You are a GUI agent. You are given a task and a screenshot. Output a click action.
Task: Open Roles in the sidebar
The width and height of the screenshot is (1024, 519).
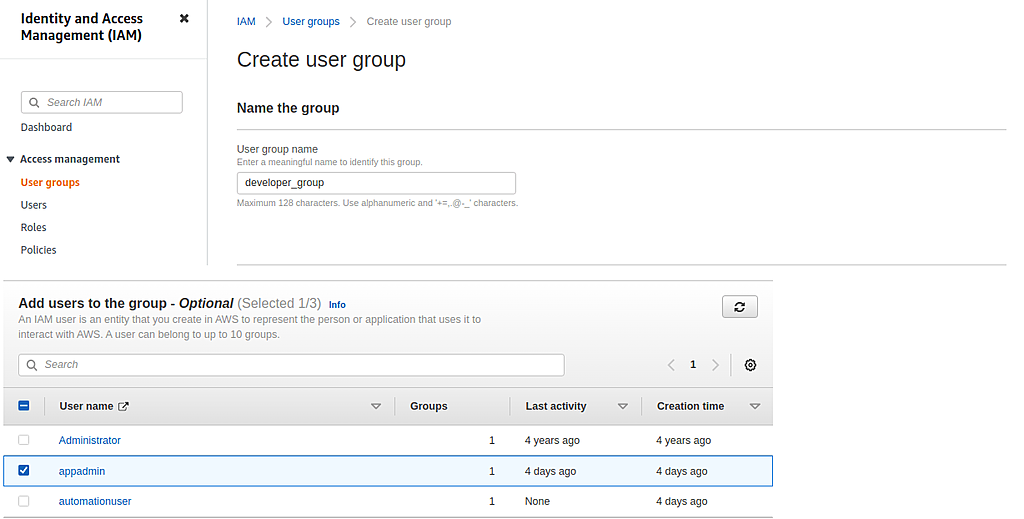pos(34,227)
